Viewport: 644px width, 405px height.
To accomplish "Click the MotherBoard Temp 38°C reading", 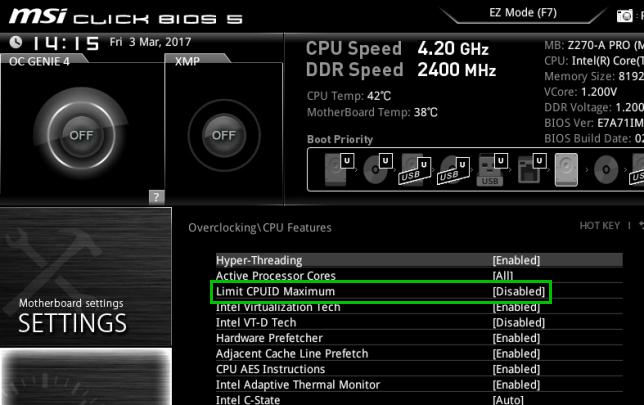I will pyautogui.click(x=372, y=113).
